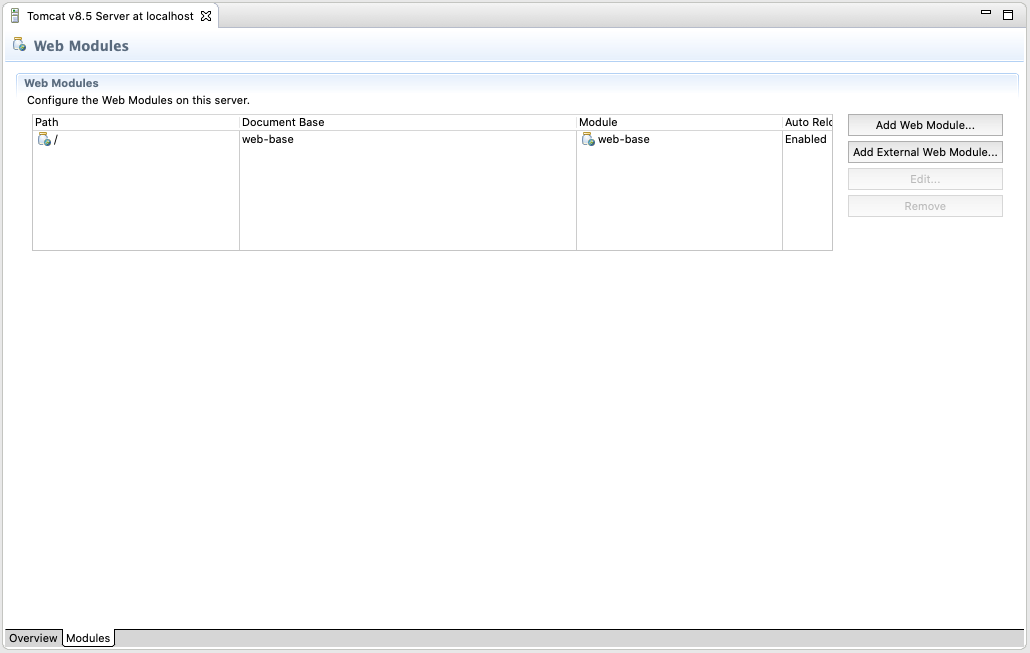
Task: Click the Edit... button
Action: point(925,179)
